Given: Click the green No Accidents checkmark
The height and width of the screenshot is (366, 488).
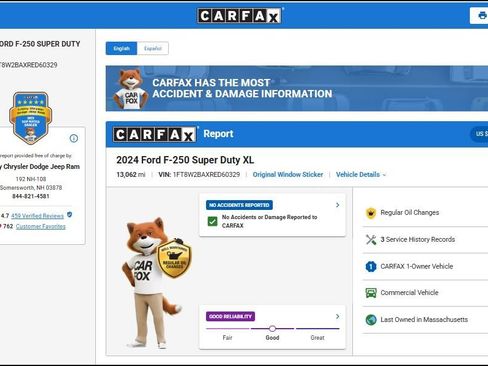Looking at the screenshot, I should [x=212, y=221].
